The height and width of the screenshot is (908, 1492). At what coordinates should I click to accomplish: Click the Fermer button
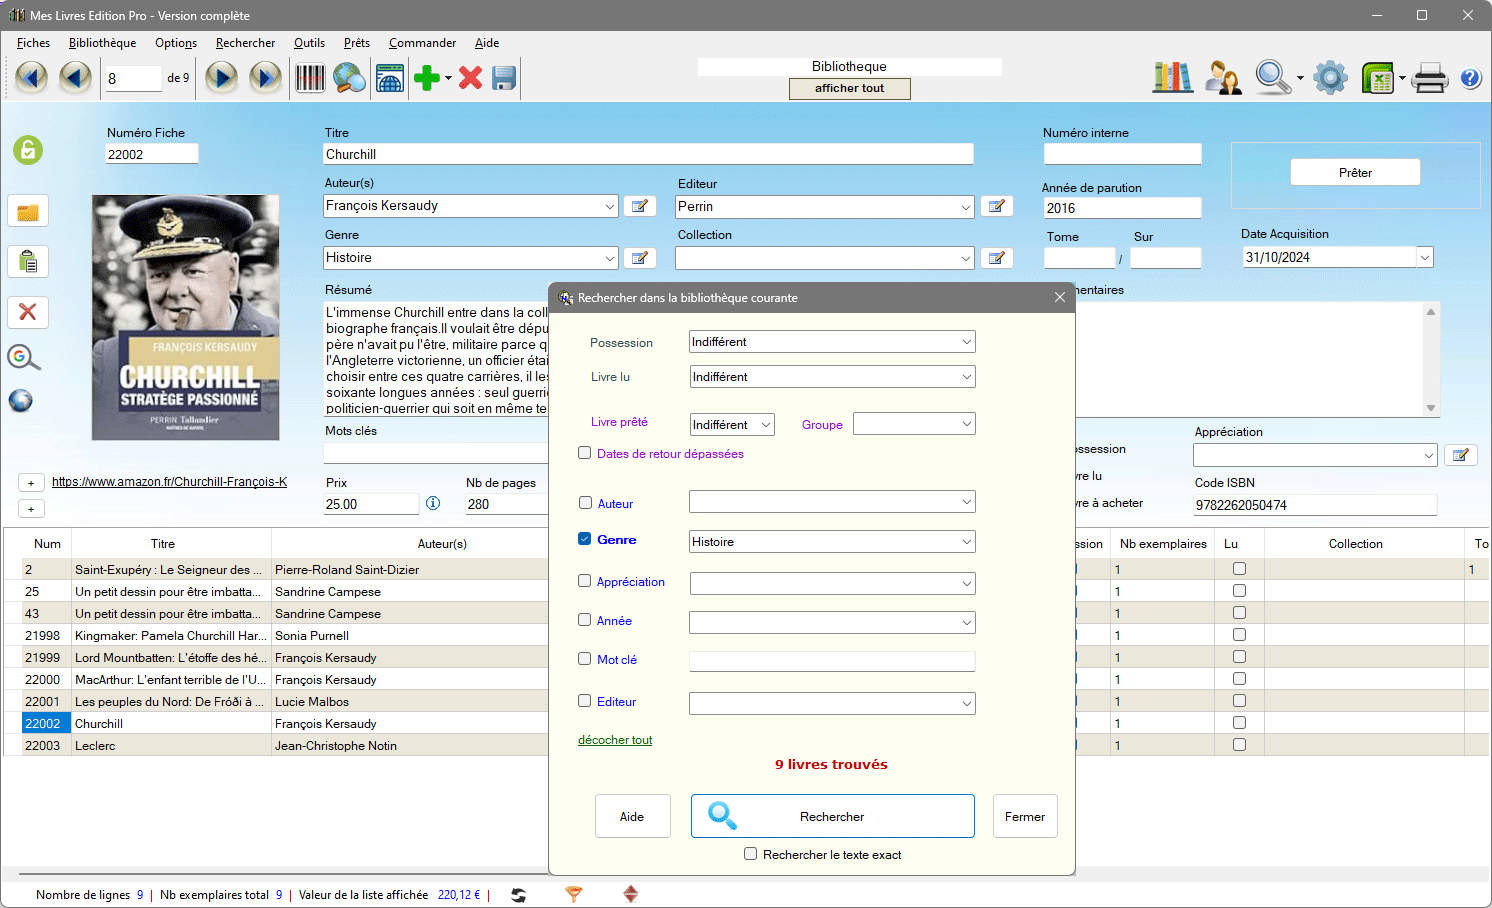(x=1025, y=816)
